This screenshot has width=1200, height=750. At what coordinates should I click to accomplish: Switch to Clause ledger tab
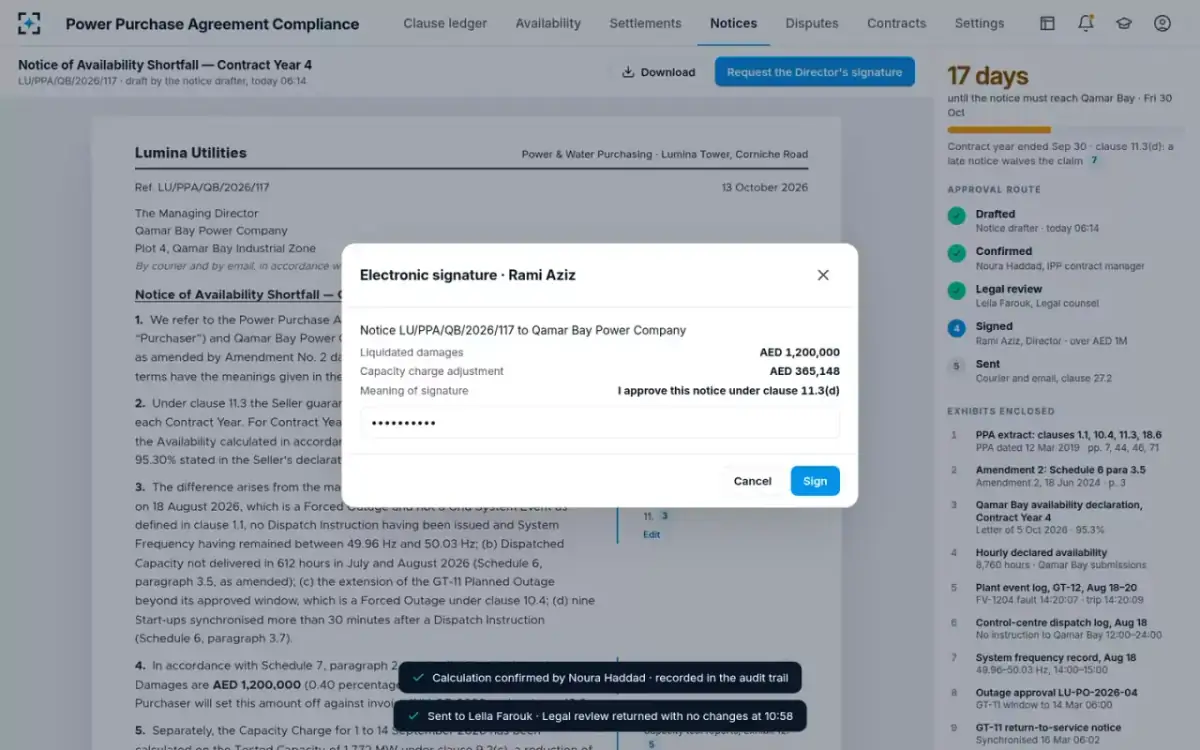pos(445,23)
